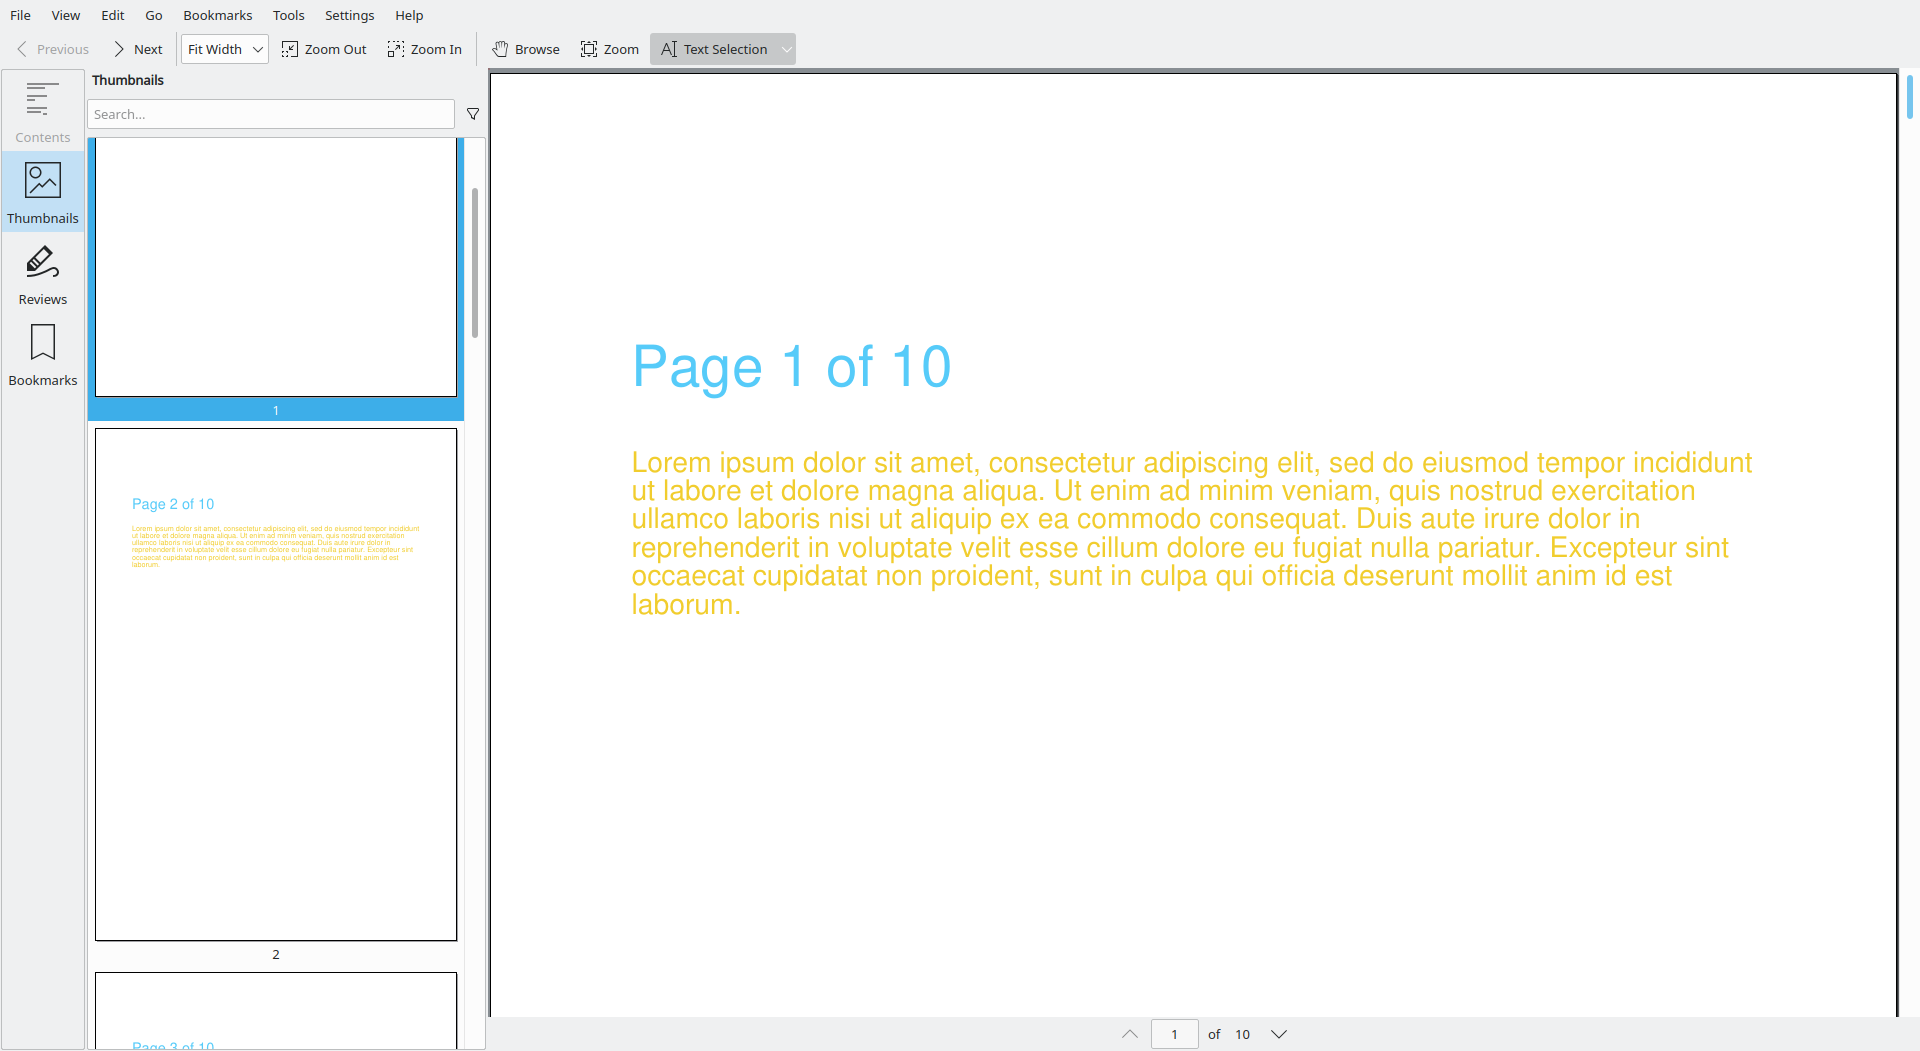Go to the Next page via toolbar
This screenshot has height=1051, width=1920.
138,49
